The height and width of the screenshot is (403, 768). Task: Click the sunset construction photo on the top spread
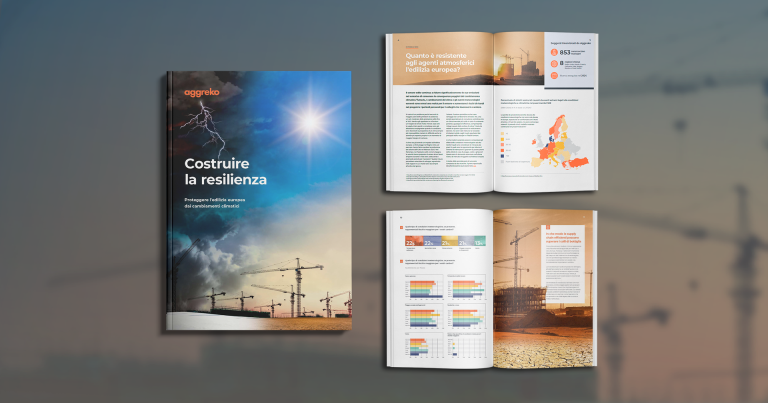(519, 59)
